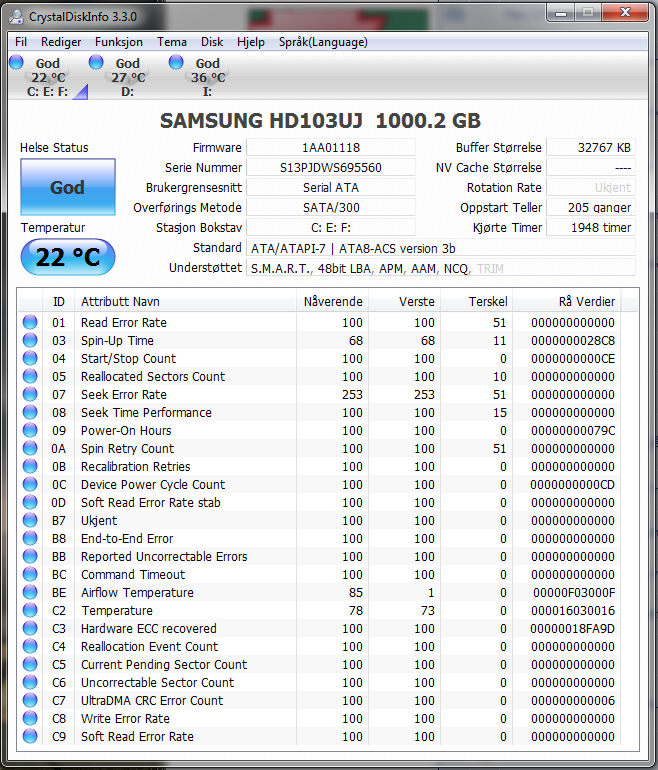Image resolution: width=658 pixels, height=770 pixels.
Task: Select the UltraDMA CRC Error Count name
Action: [x=152, y=701]
